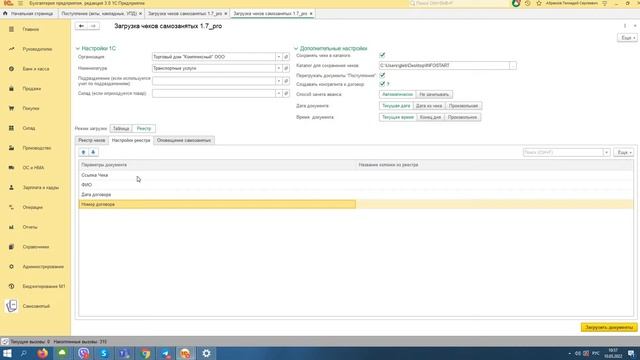Image resolution: width=640 pixels, height=360 pixels.
Task: Toggle Создавать контрагента и договор checkbox
Action: pyautogui.click(x=382, y=84)
